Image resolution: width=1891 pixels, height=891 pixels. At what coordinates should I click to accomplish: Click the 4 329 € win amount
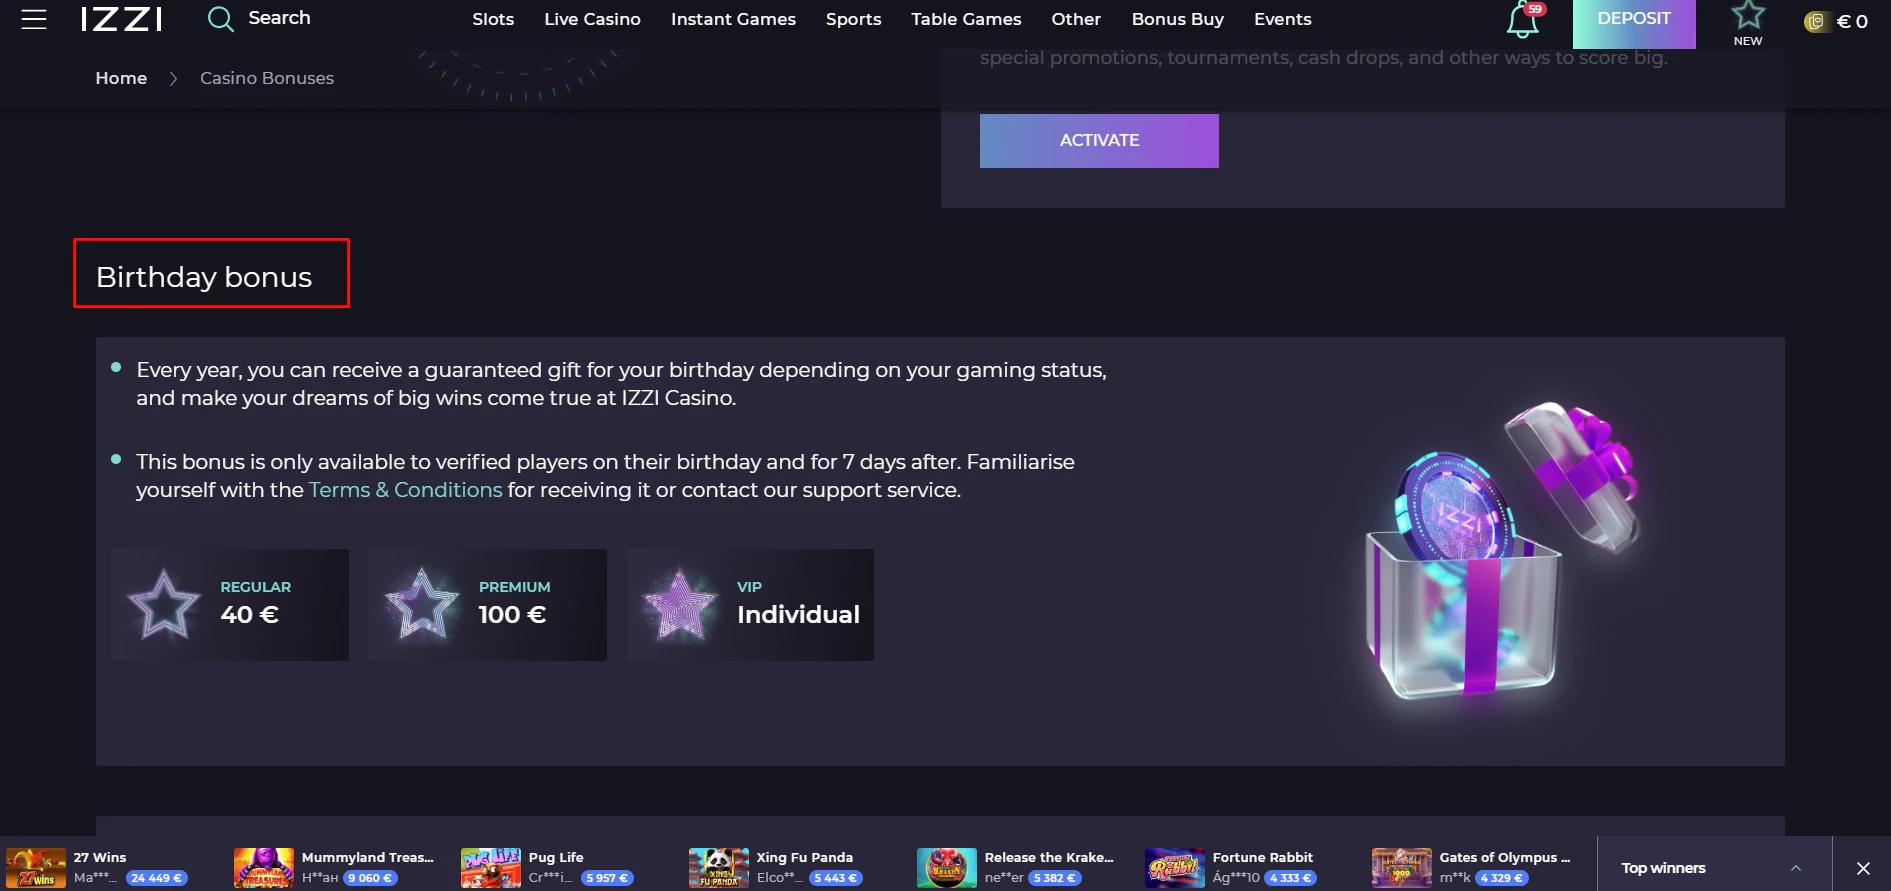pos(1501,878)
